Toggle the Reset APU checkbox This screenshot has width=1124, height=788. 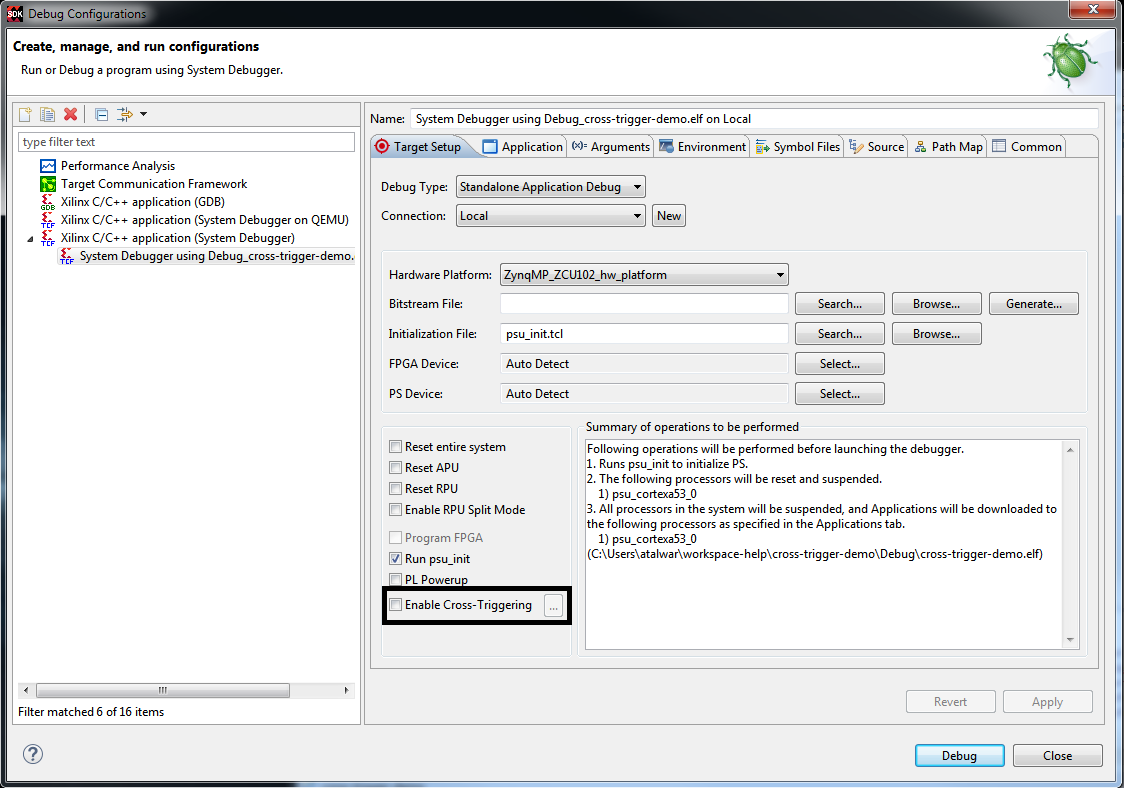[395, 467]
